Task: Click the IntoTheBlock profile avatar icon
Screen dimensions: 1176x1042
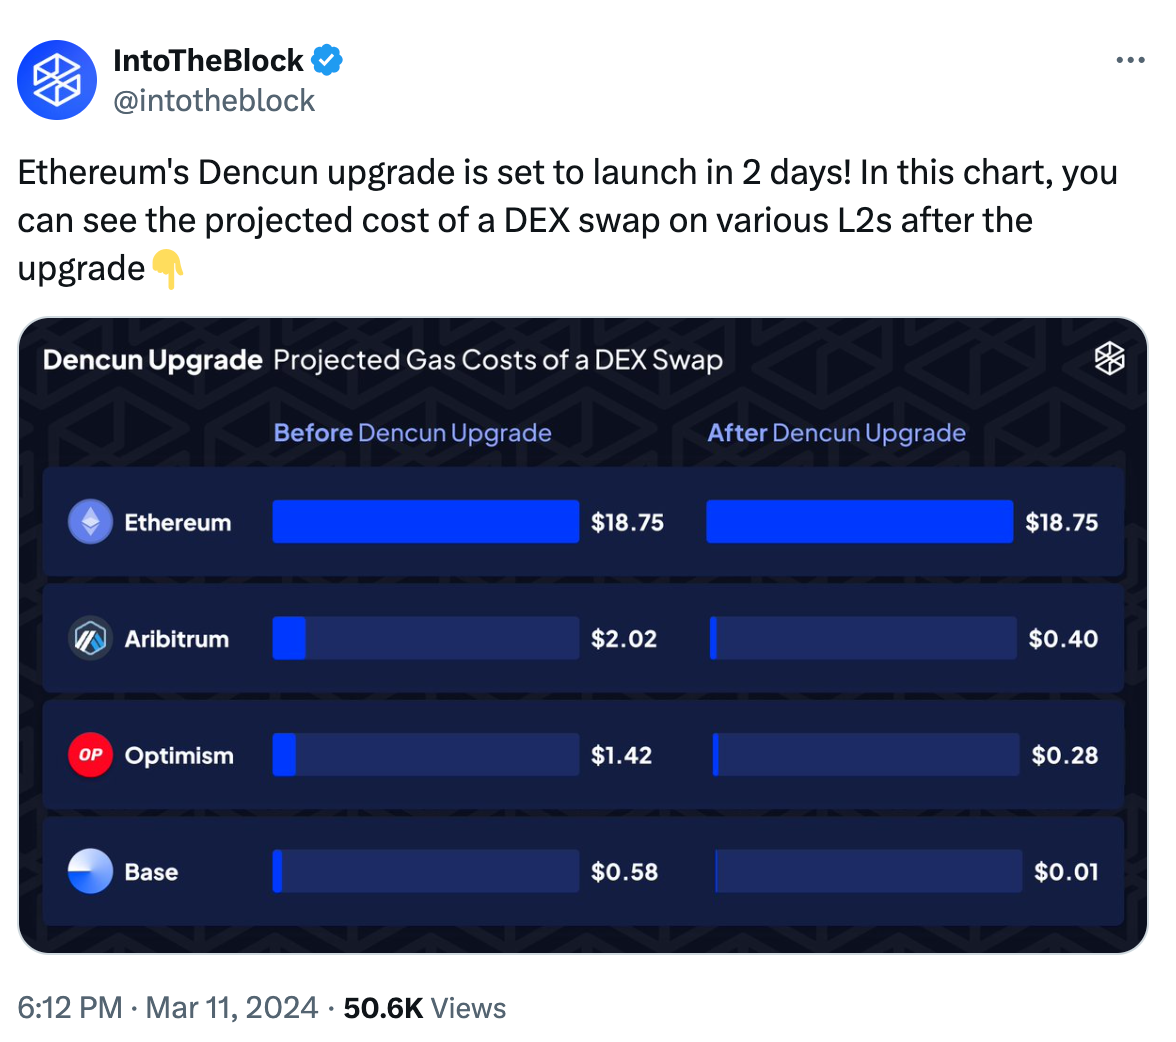Action: pyautogui.click(x=56, y=80)
